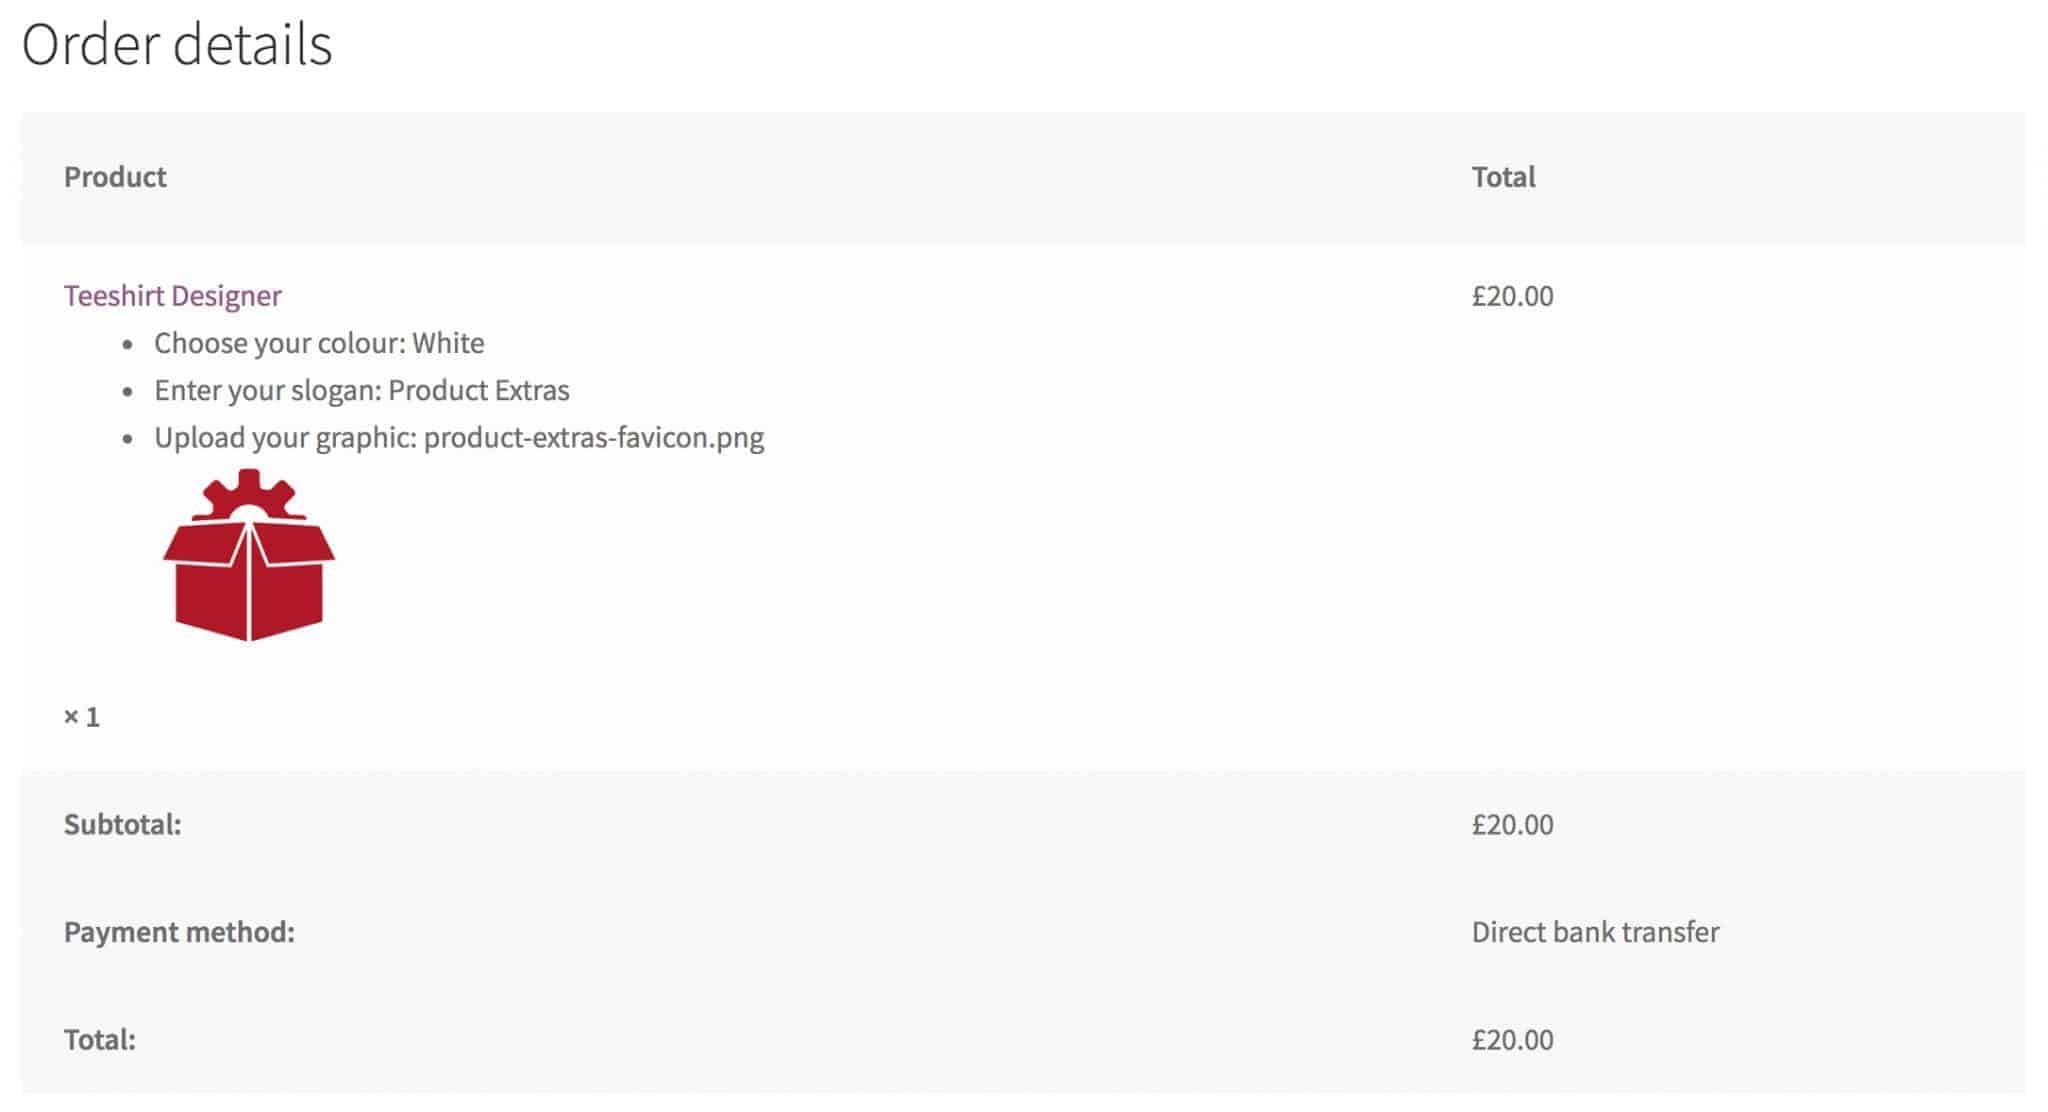Image resolution: width=2048 pixels, height=1112 pixels.
Task: Select the £20.00 price beside Teeshirt Designer
Action: click(1512, 296)
